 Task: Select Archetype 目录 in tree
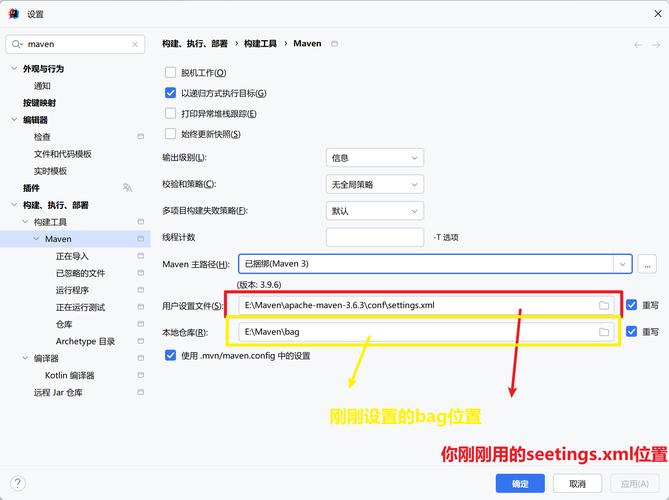tap(85, 341)
